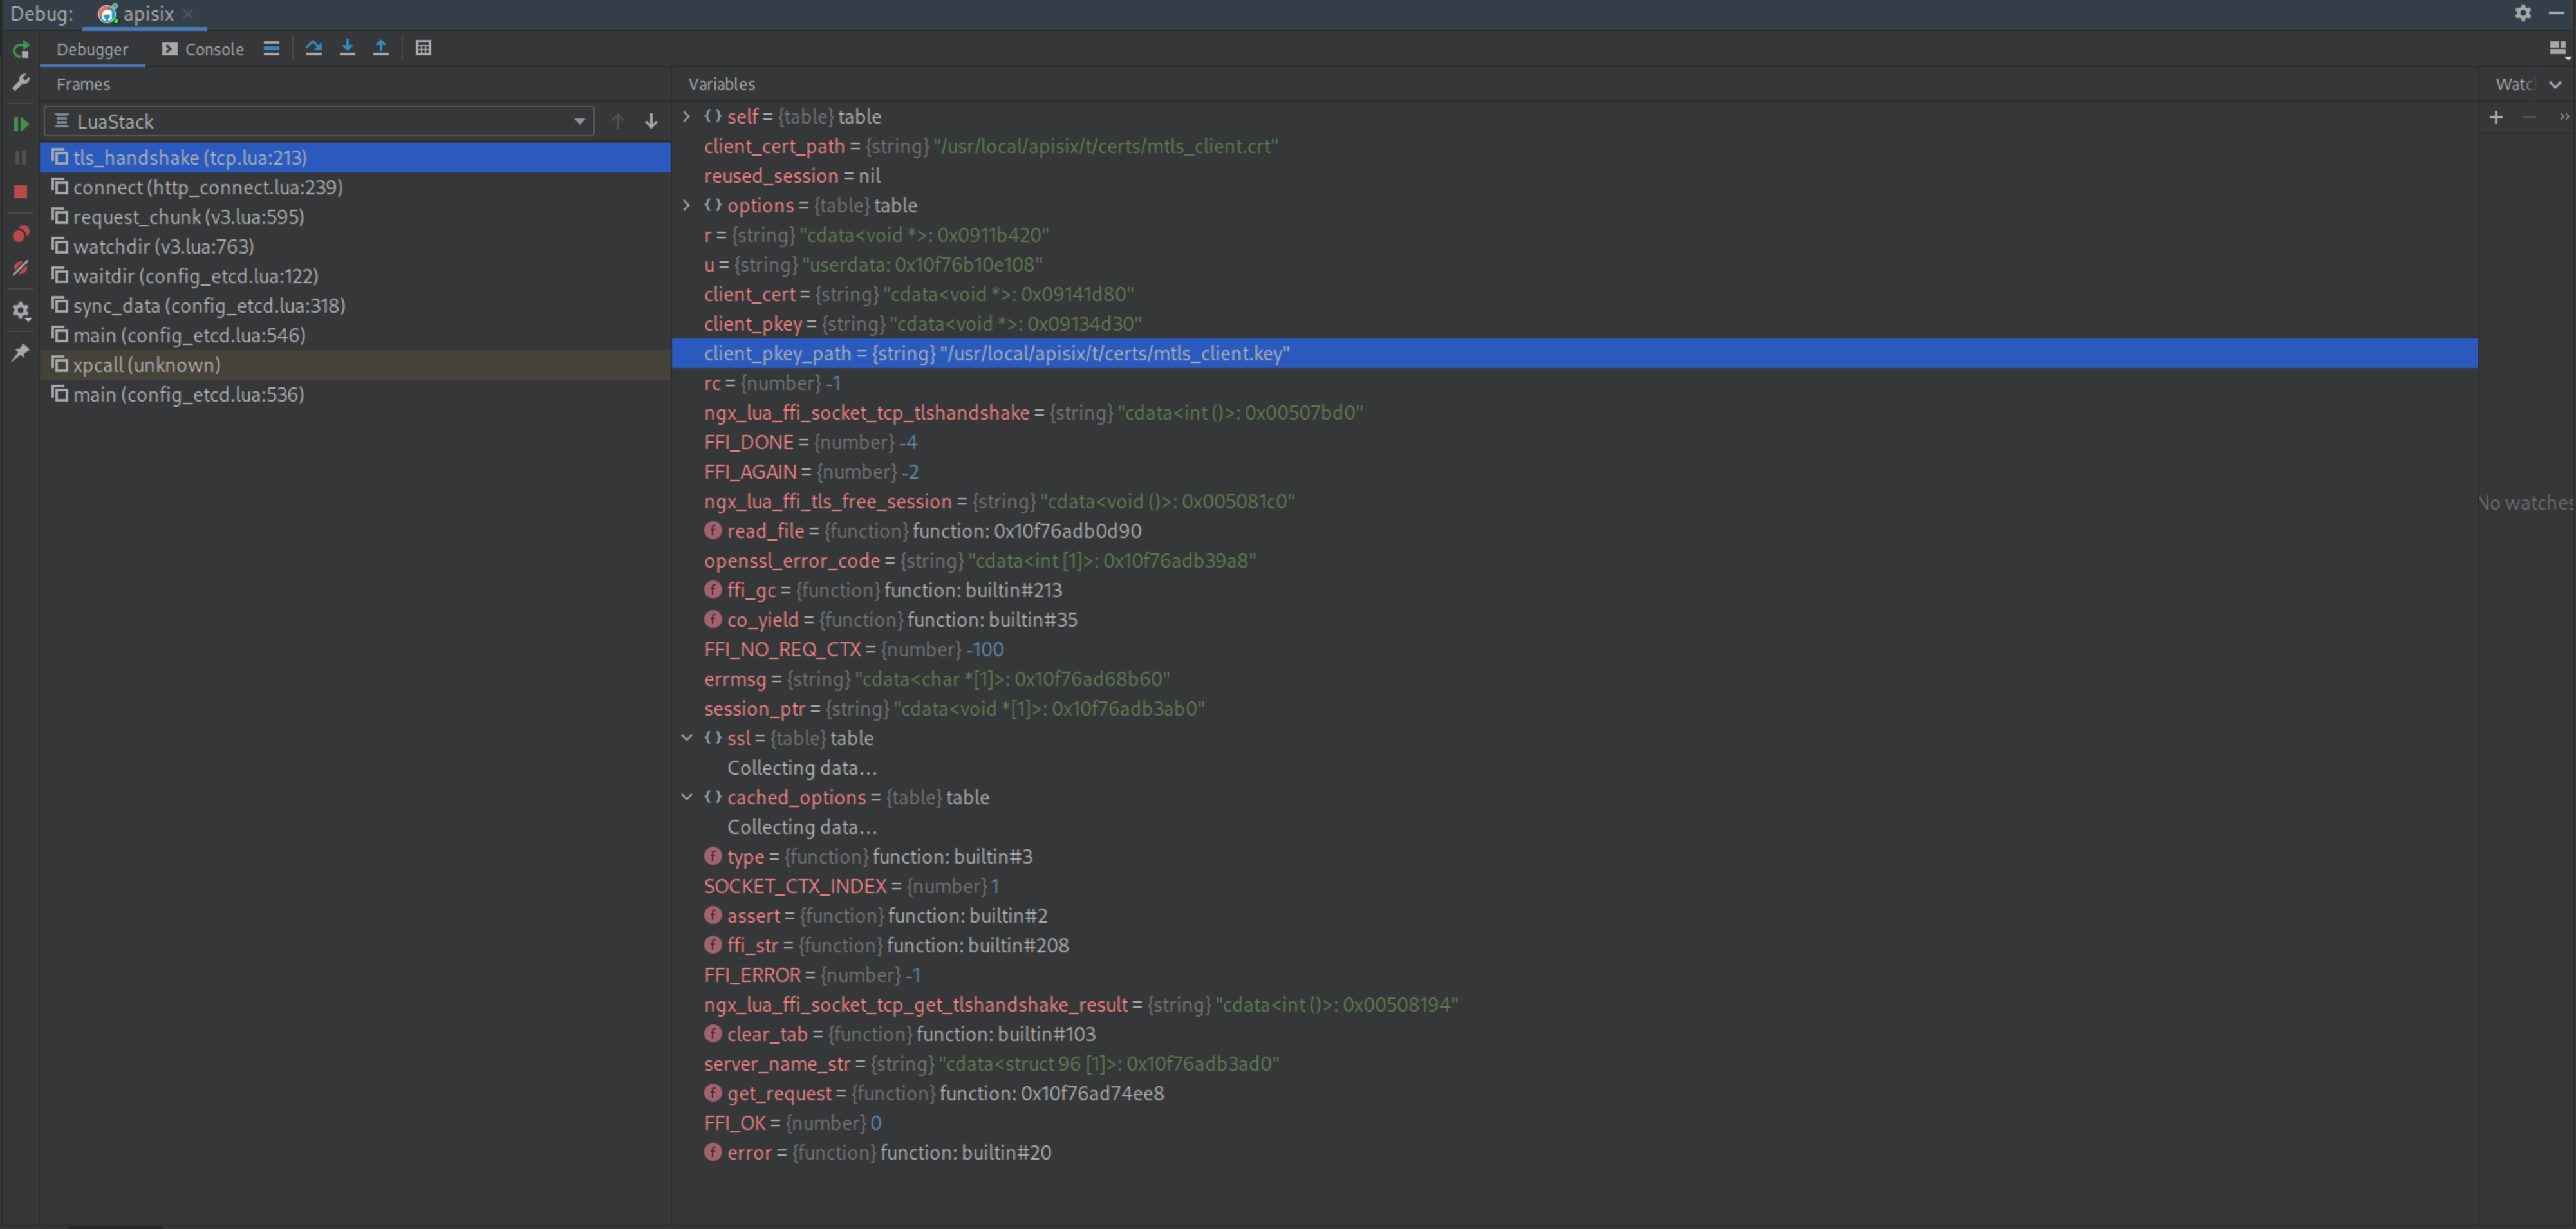Image resolution: width=2576 pixels, height=1229 pixels.
Task: Open the View Breakpoints dialog
Action: [20, 234]
